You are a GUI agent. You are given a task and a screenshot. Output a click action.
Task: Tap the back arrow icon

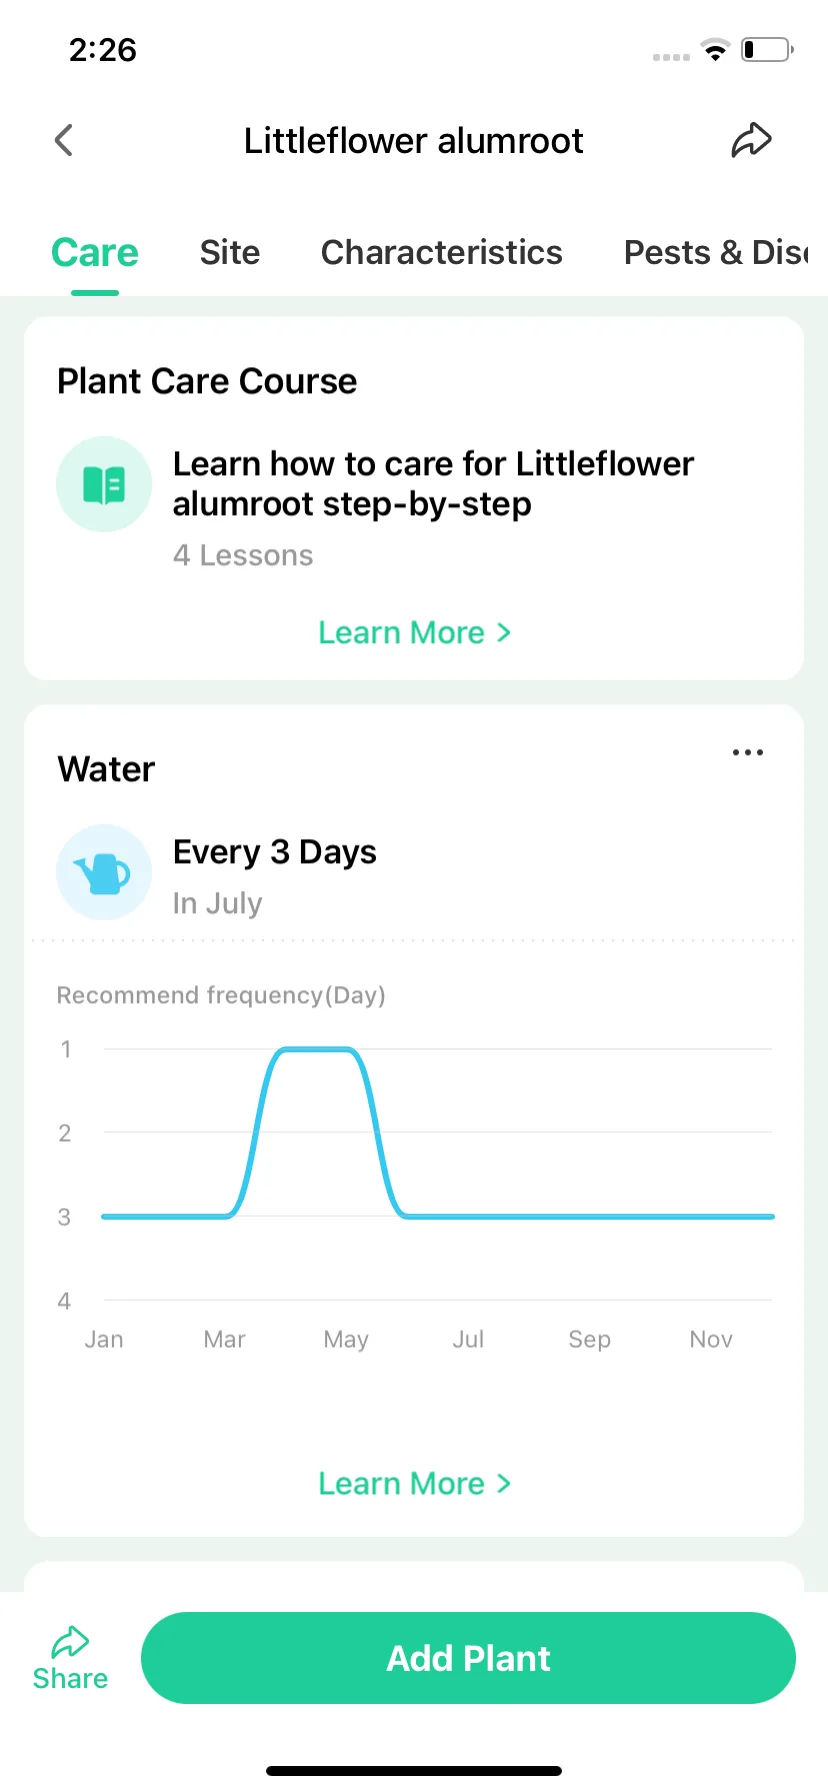tap(64, 140)
